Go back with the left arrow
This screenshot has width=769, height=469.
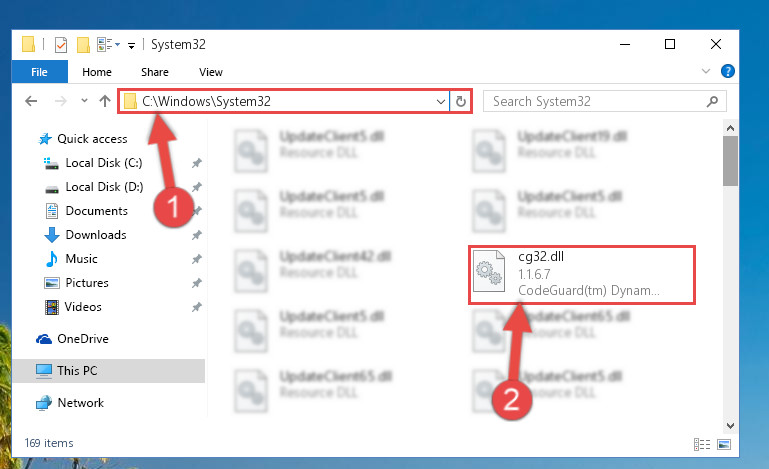31,101
